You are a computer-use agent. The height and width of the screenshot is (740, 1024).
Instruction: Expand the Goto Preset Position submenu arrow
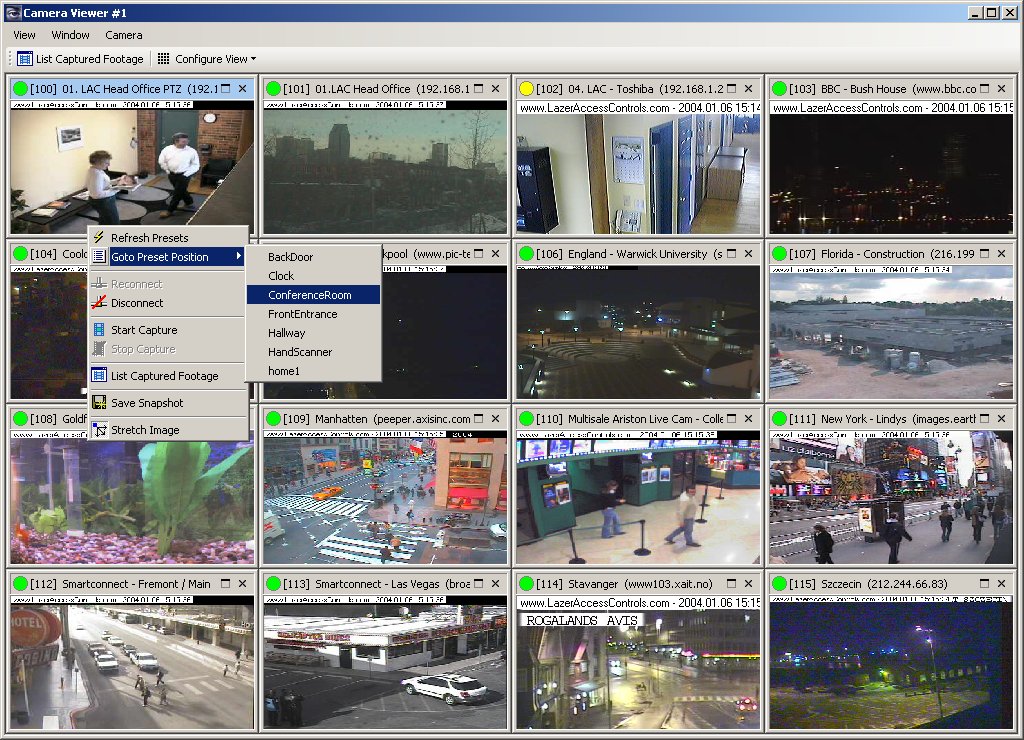(239, 257)
